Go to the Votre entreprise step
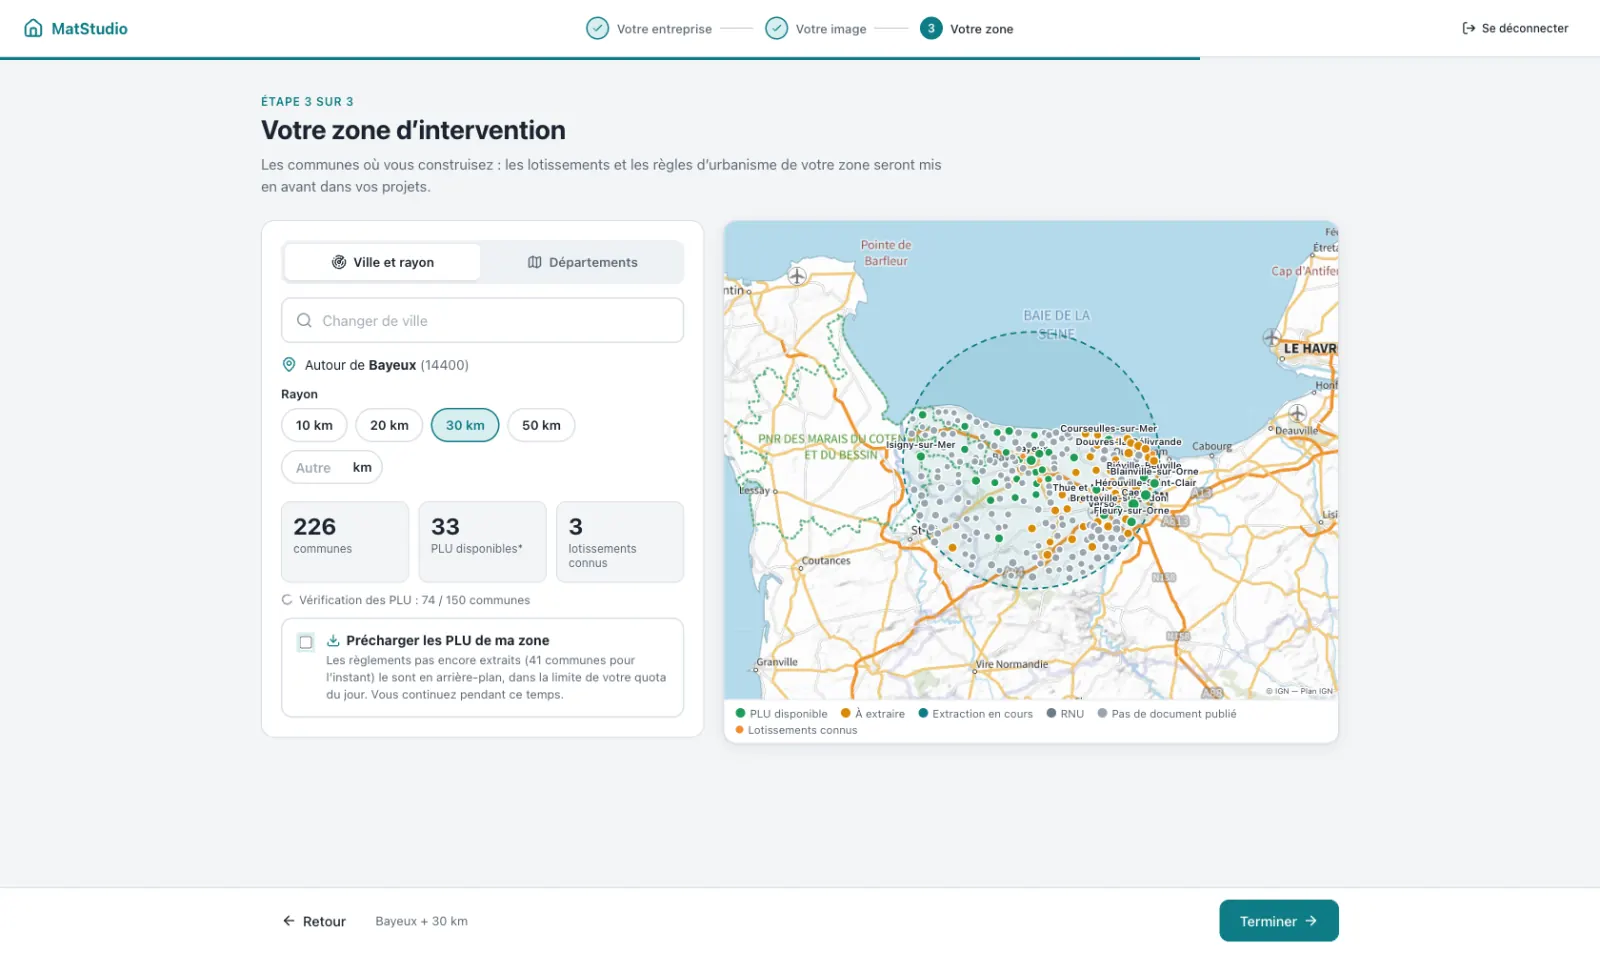Screen dimensions: 1600x953 [x=649, y=29]
